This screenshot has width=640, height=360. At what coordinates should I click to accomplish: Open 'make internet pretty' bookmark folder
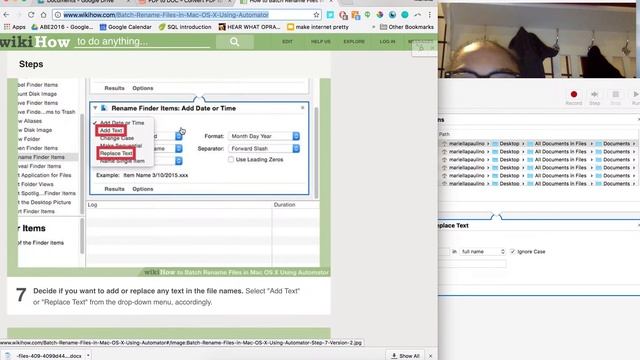click(x=318, y=27)
